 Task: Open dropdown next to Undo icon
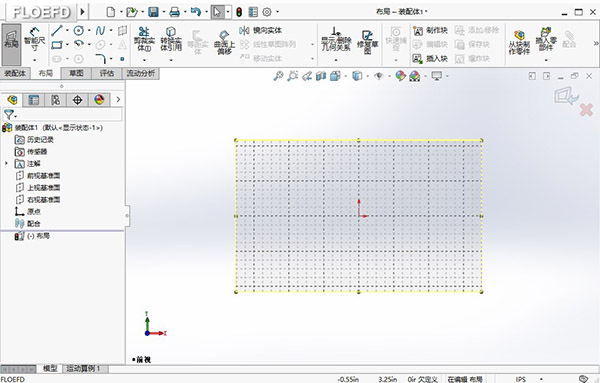(206, 12)
